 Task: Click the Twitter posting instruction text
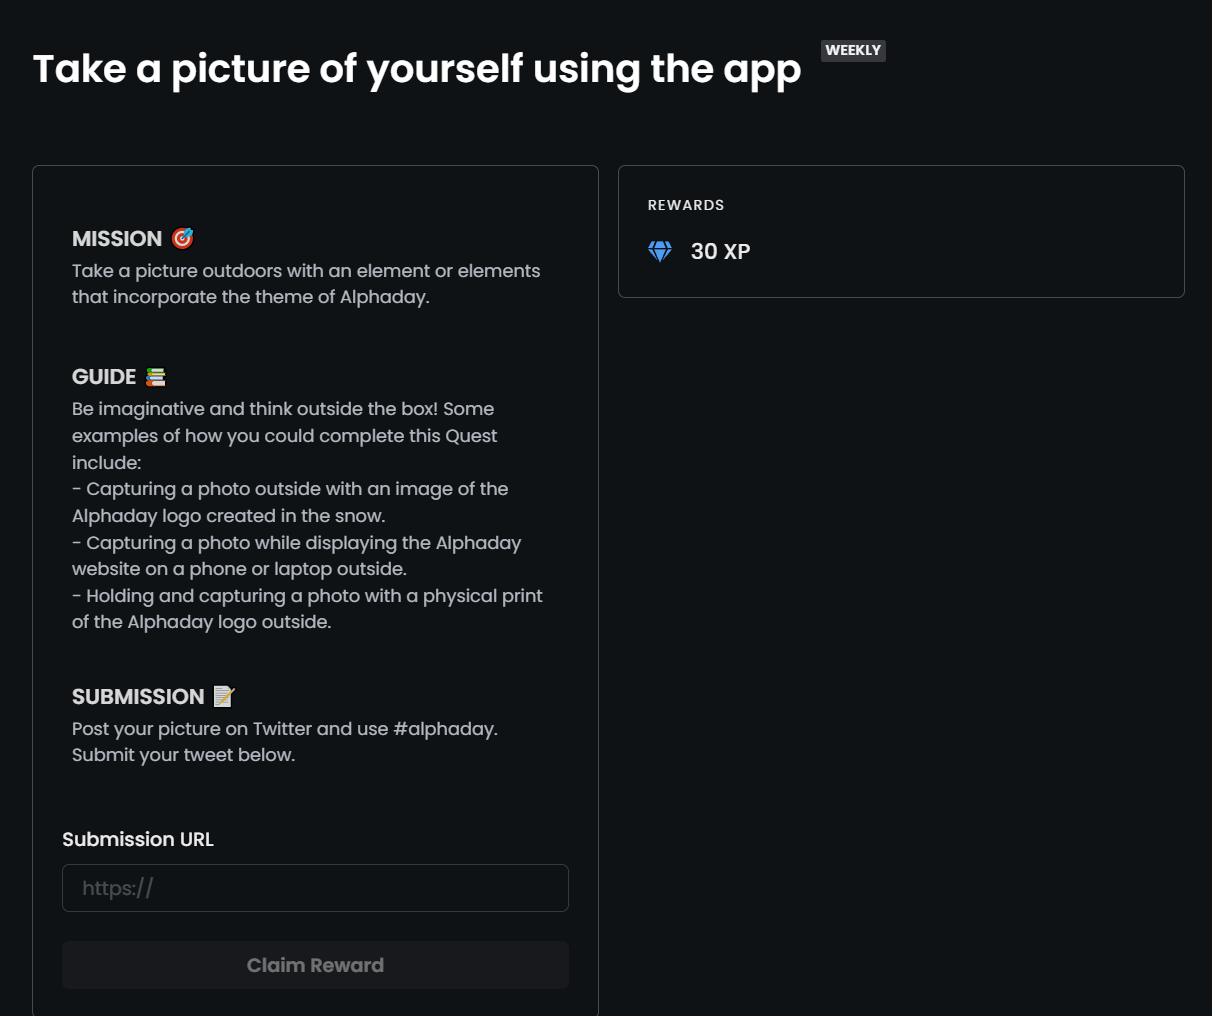(284, 741)
